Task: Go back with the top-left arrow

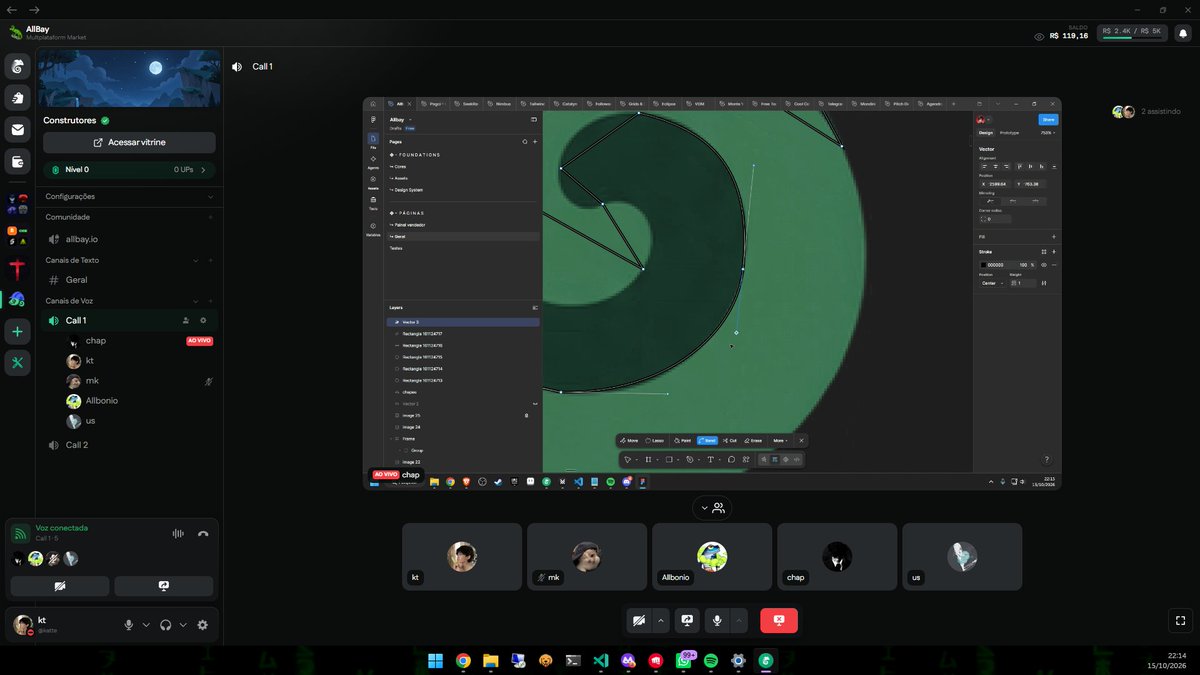Action: point(12,9)
